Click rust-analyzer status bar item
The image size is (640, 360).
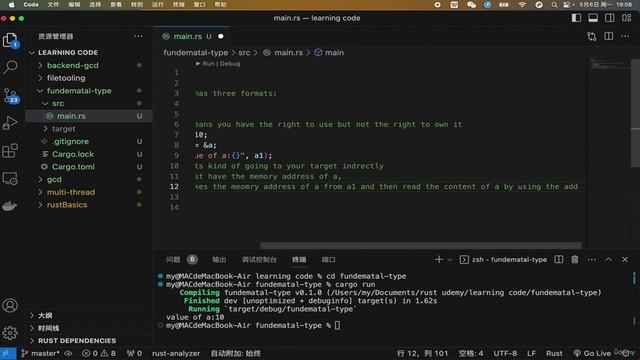176,353
